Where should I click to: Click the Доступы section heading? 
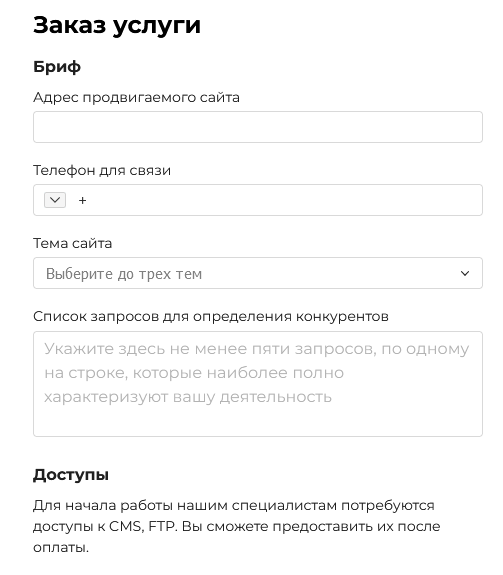tap(71, 475)
